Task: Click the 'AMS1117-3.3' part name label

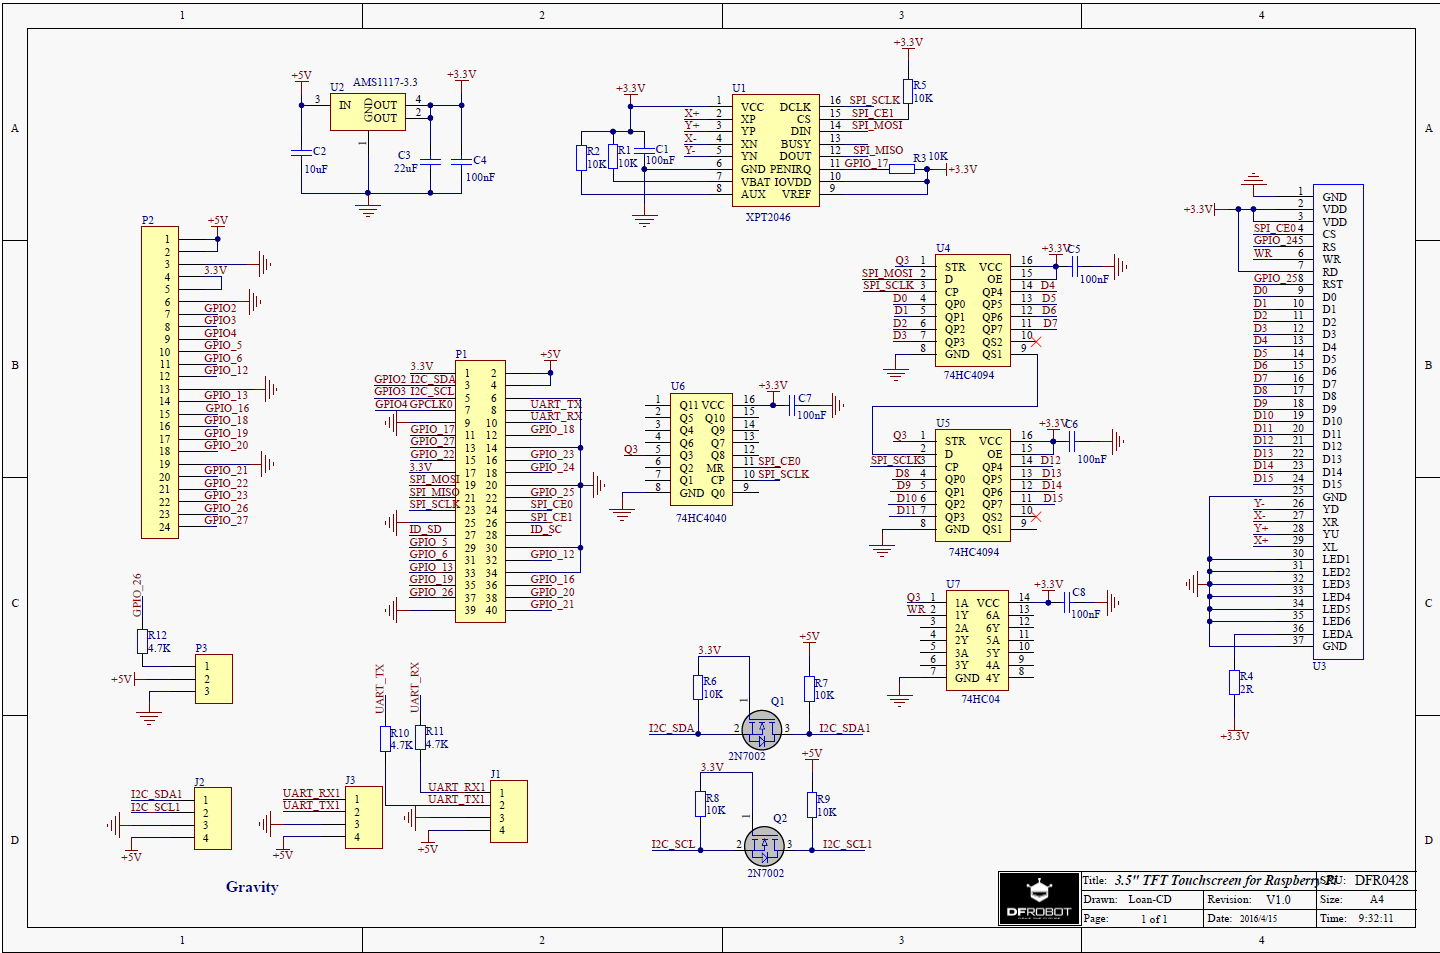Action: coord(385,82)
